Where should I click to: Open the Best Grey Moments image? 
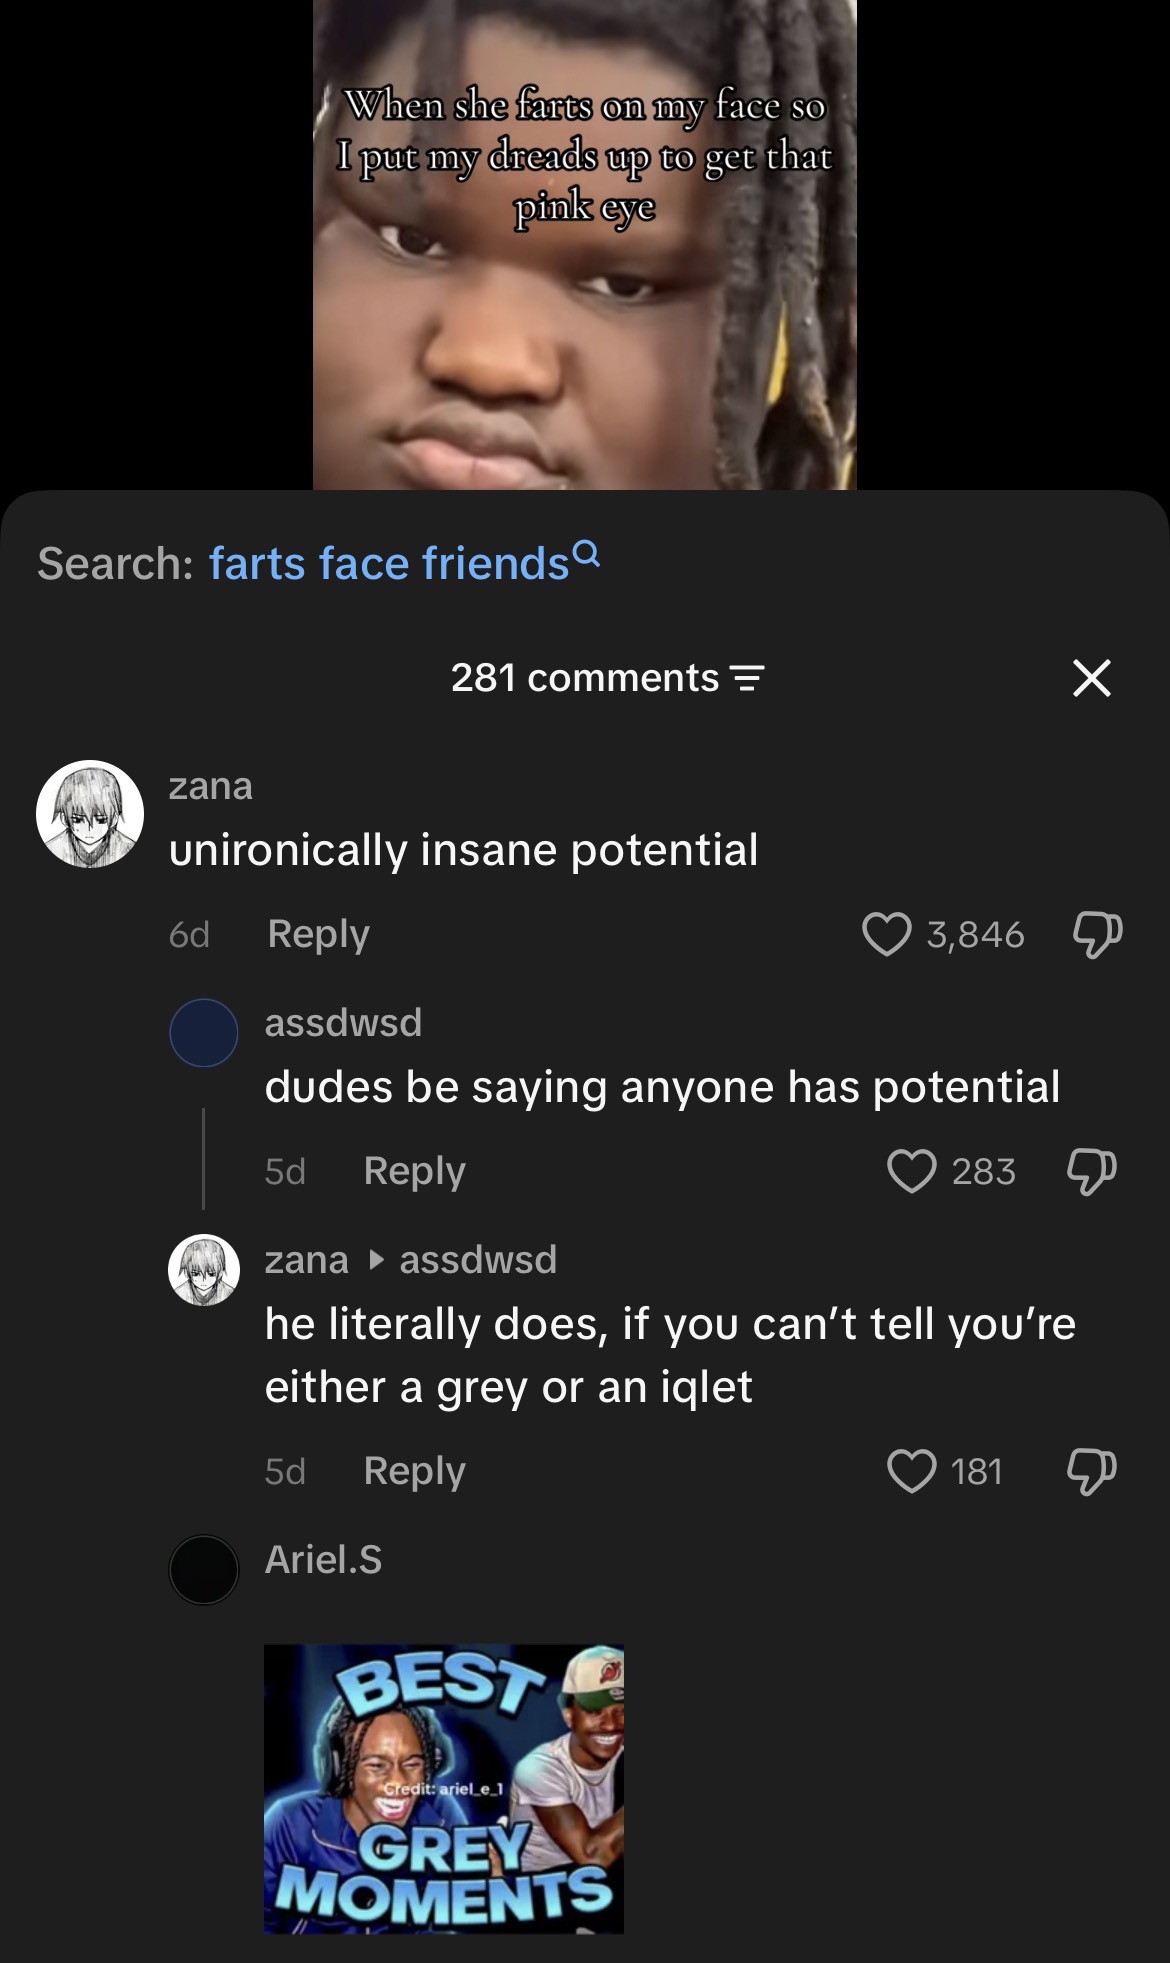444,1789
